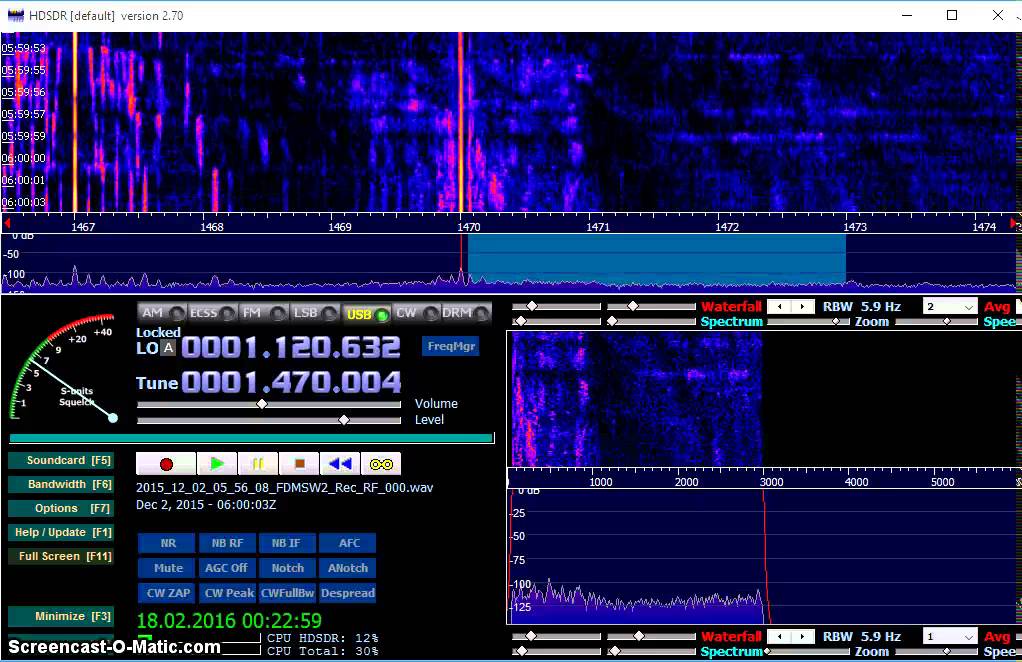1022x662 pixels.
Task: Click the CW ZAP button
Action: pos(167,593)
